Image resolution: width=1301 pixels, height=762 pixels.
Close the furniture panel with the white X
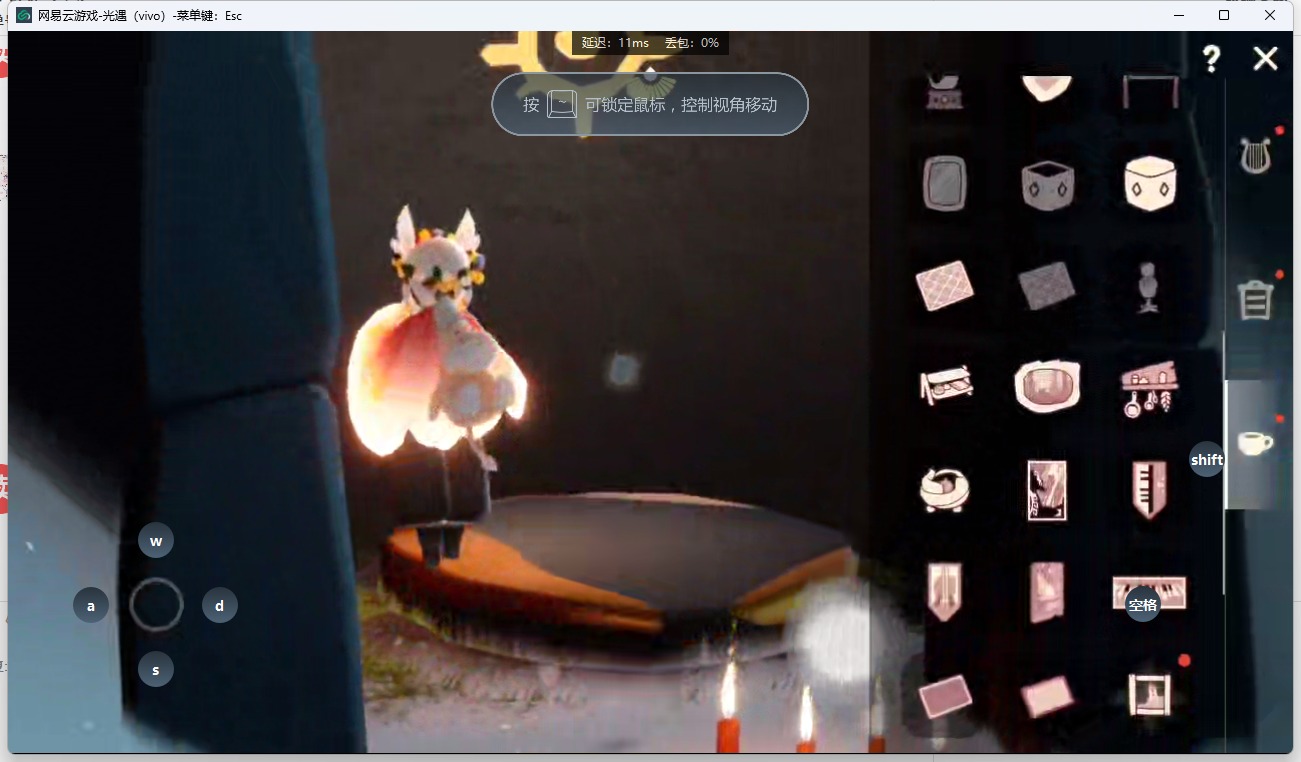pyautogui.click(x=1265, y=59)
